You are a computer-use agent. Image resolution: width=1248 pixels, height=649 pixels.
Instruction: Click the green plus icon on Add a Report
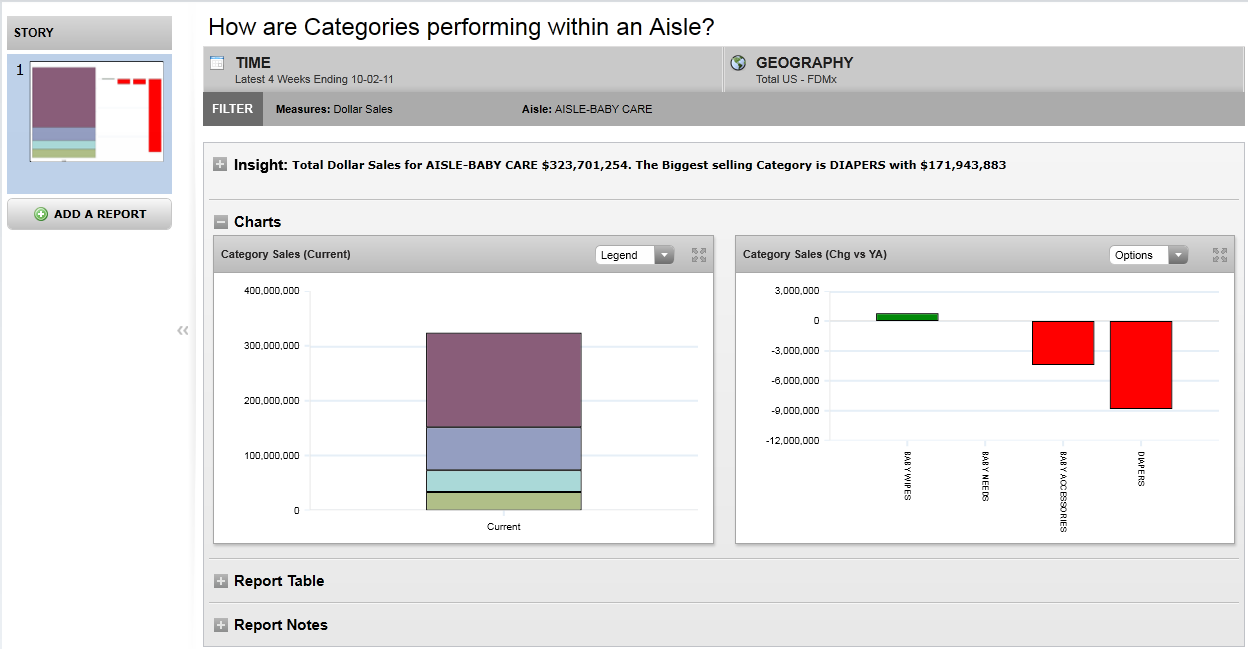pos(41,214)
